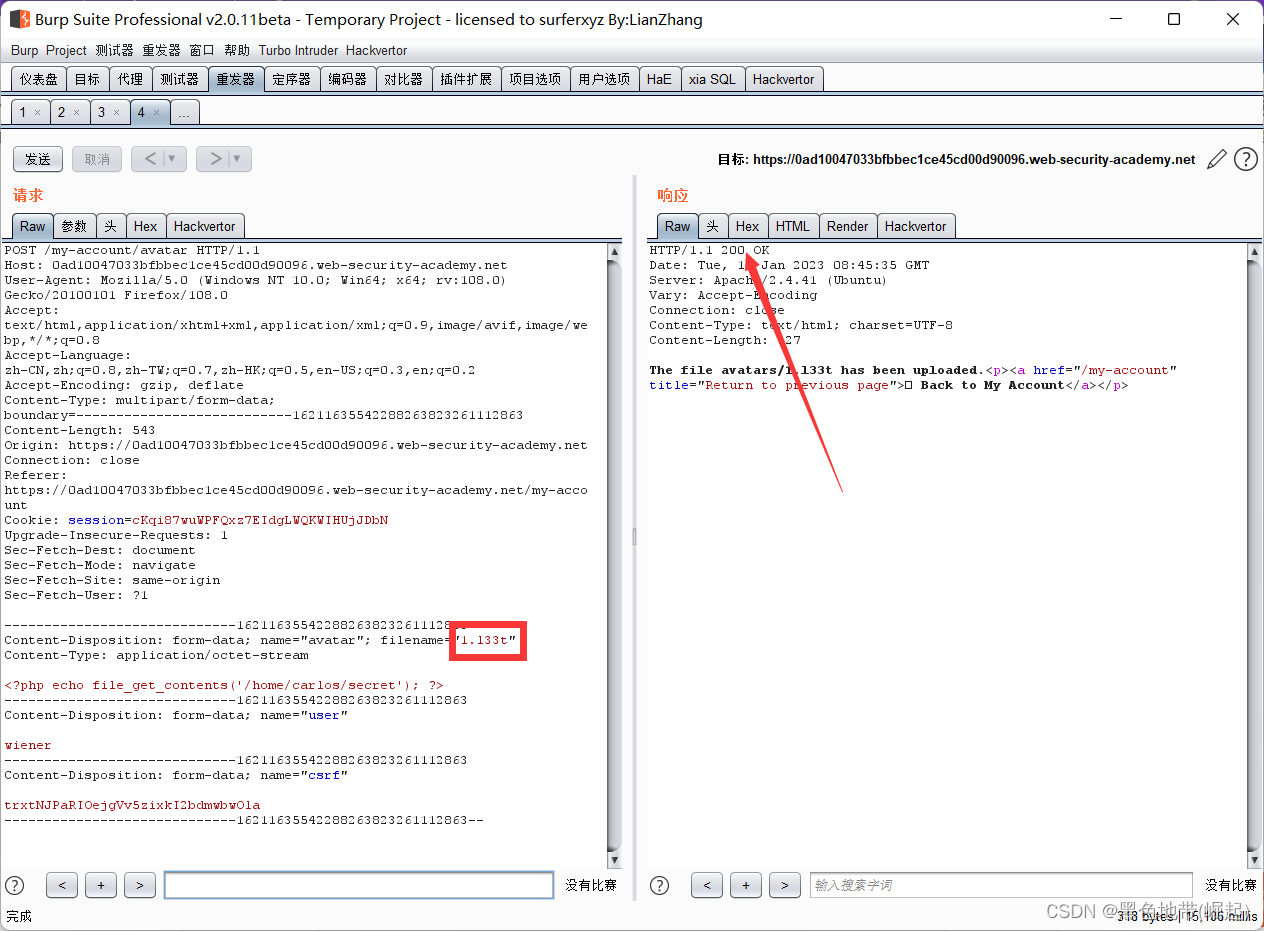The height and width of the screenshot is (931, 1264).
Task: Open the Burp menu
Action: [x=24, y=50]
